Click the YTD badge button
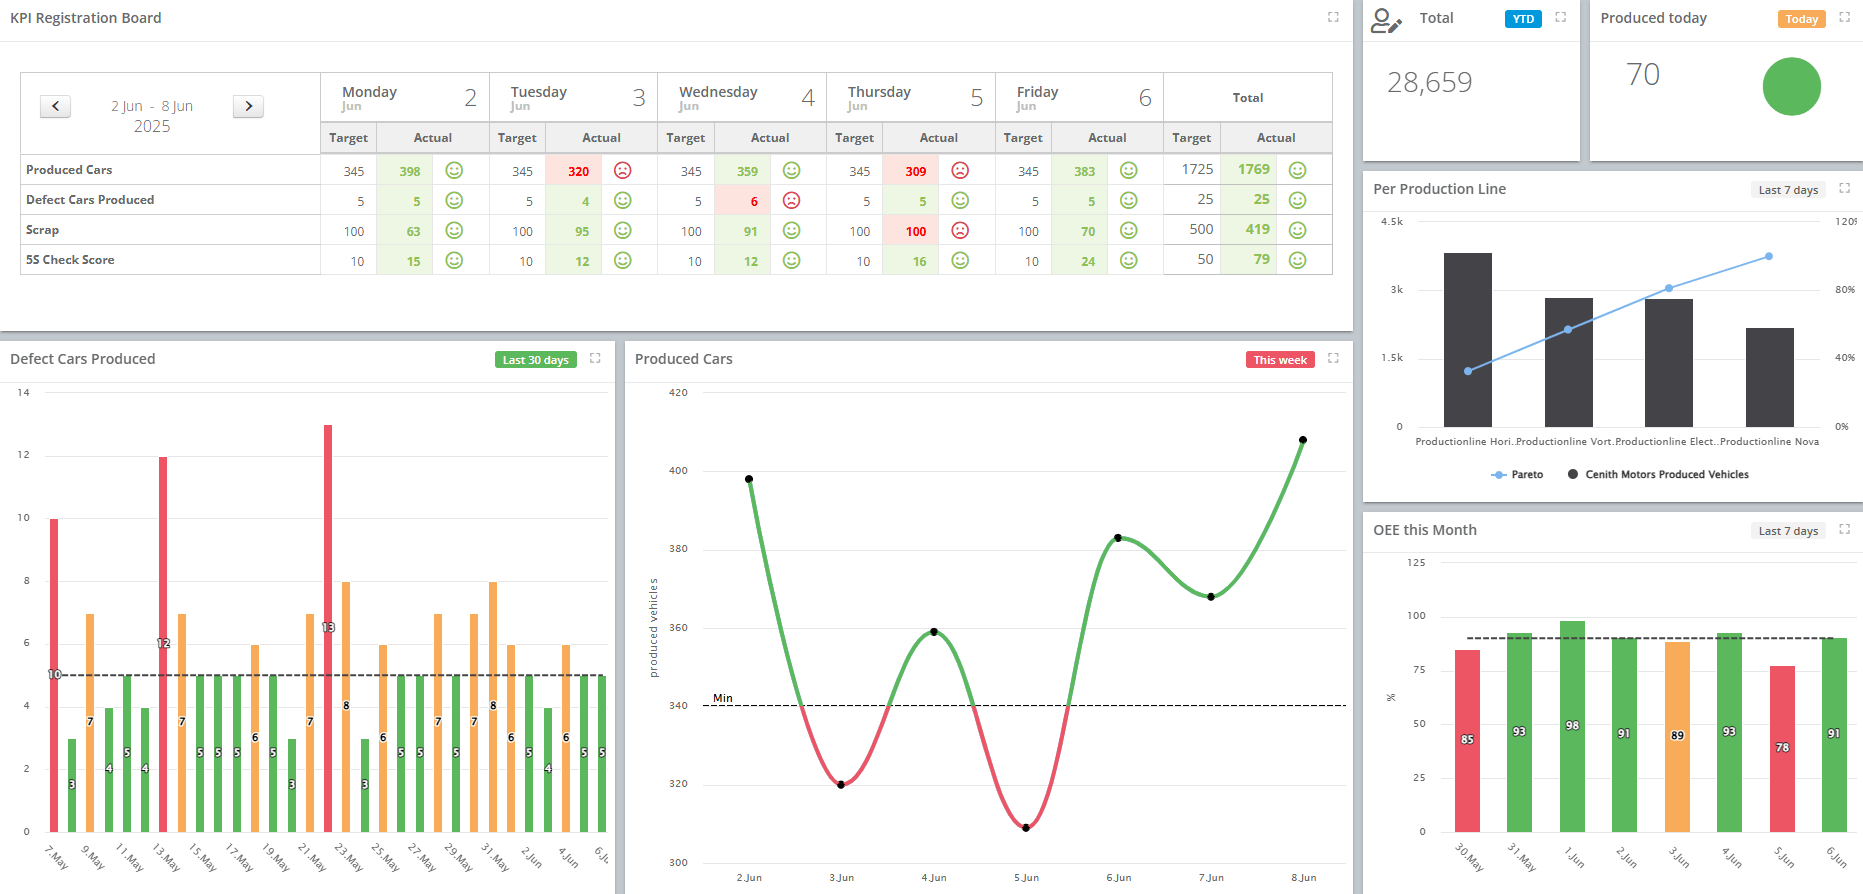 click(x=1522, y=19)
